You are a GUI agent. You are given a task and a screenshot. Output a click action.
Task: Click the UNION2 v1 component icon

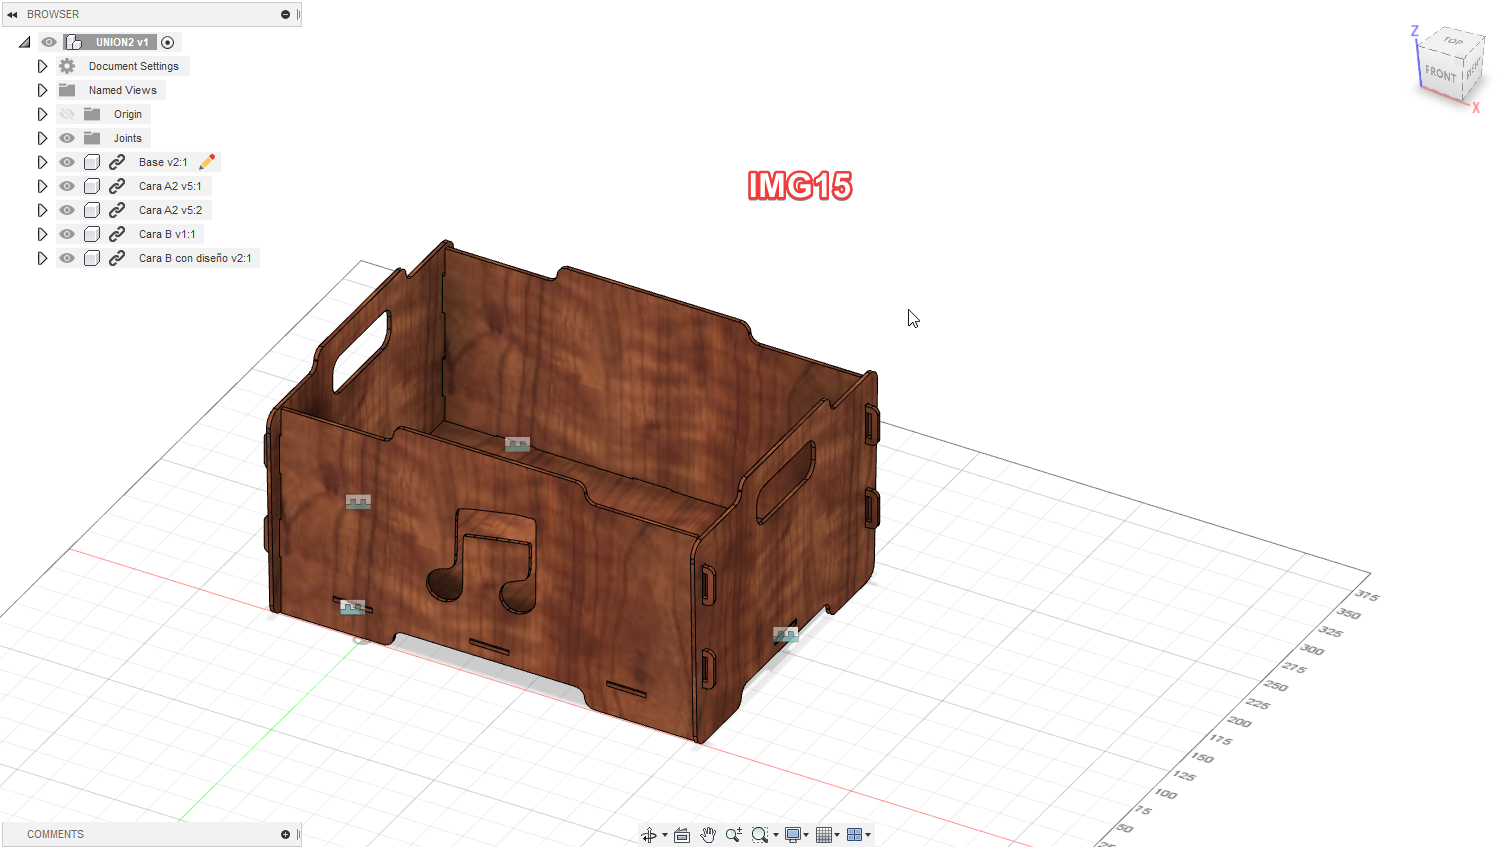(x=73, y=42)
